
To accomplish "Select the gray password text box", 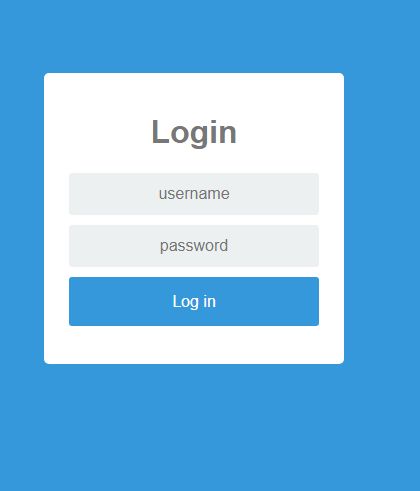I will [x=194, y=246].
